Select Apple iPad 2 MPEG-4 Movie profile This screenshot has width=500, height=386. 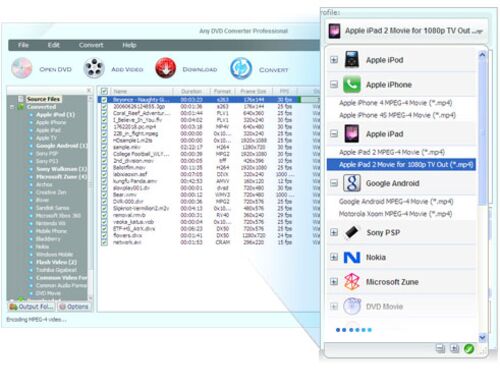(x=392, y=152)
